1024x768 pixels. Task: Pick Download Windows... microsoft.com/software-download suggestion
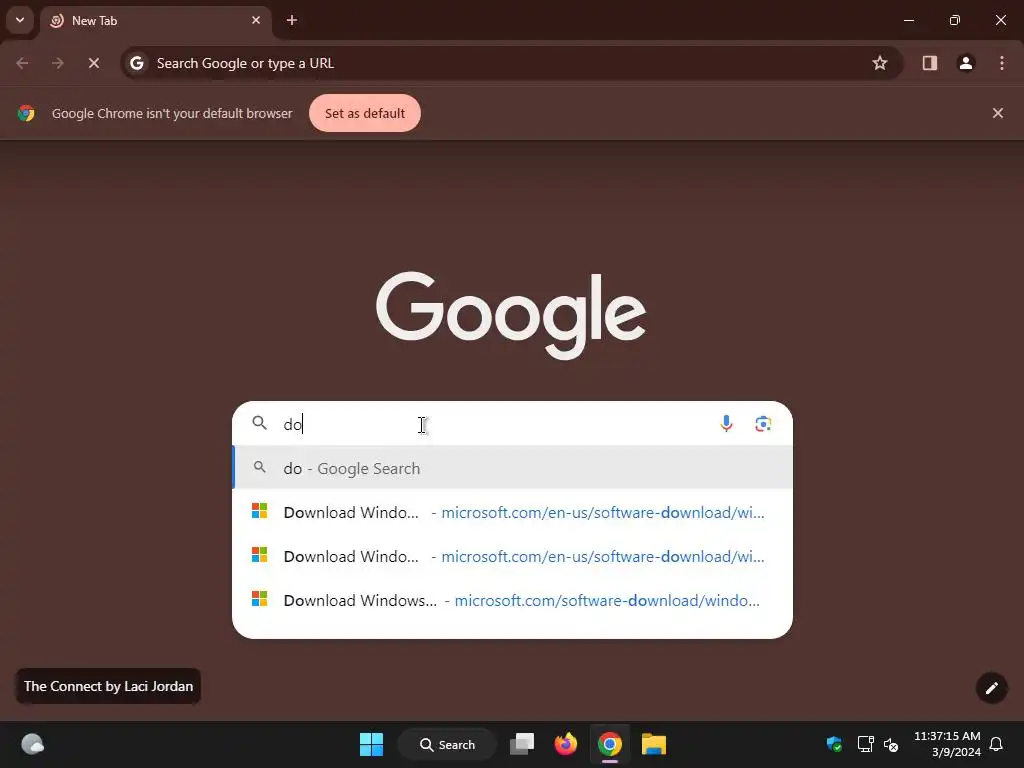(x=513, y=600)
